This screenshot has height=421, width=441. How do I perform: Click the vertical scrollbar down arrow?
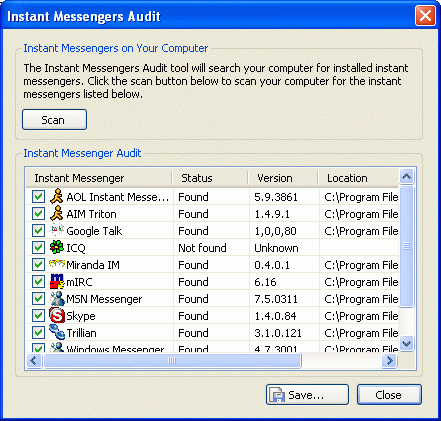click(406, 343)
